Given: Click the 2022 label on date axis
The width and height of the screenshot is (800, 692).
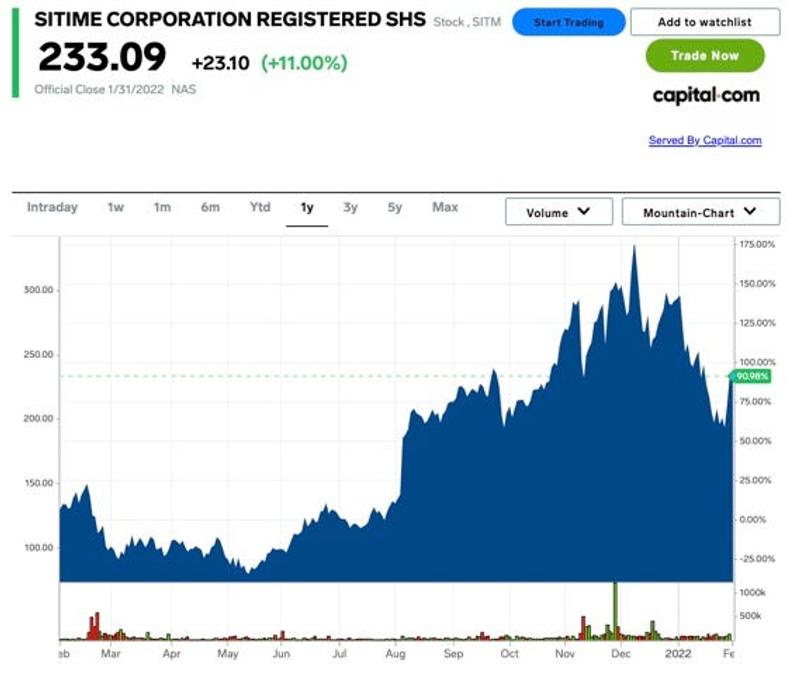Looking at the screenshot, I should [678, 654].
